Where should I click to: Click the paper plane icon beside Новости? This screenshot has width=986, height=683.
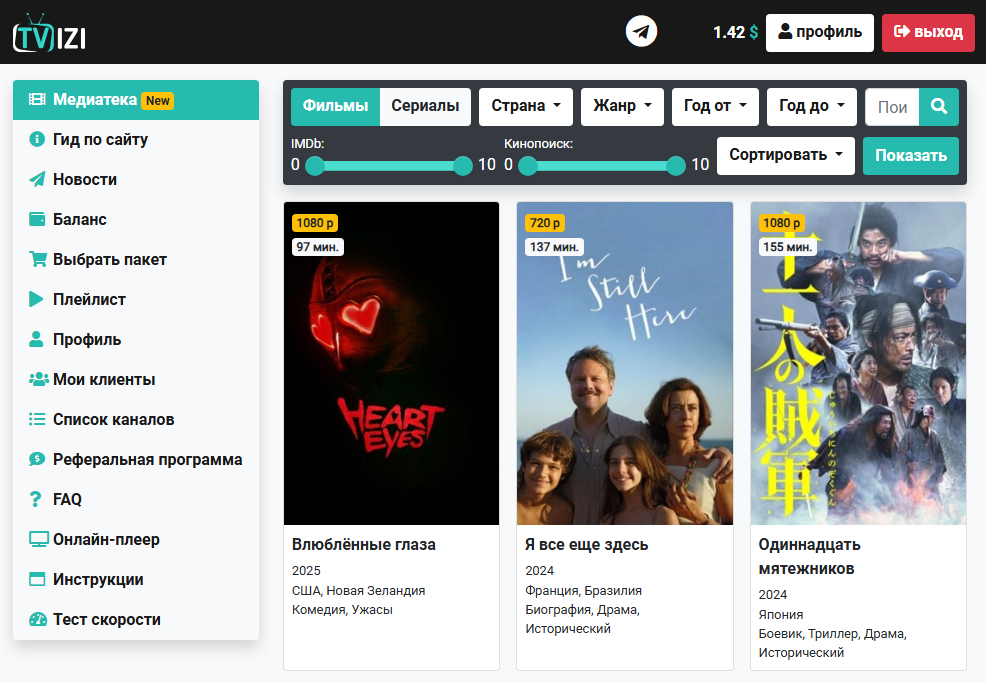pos(37,179)
